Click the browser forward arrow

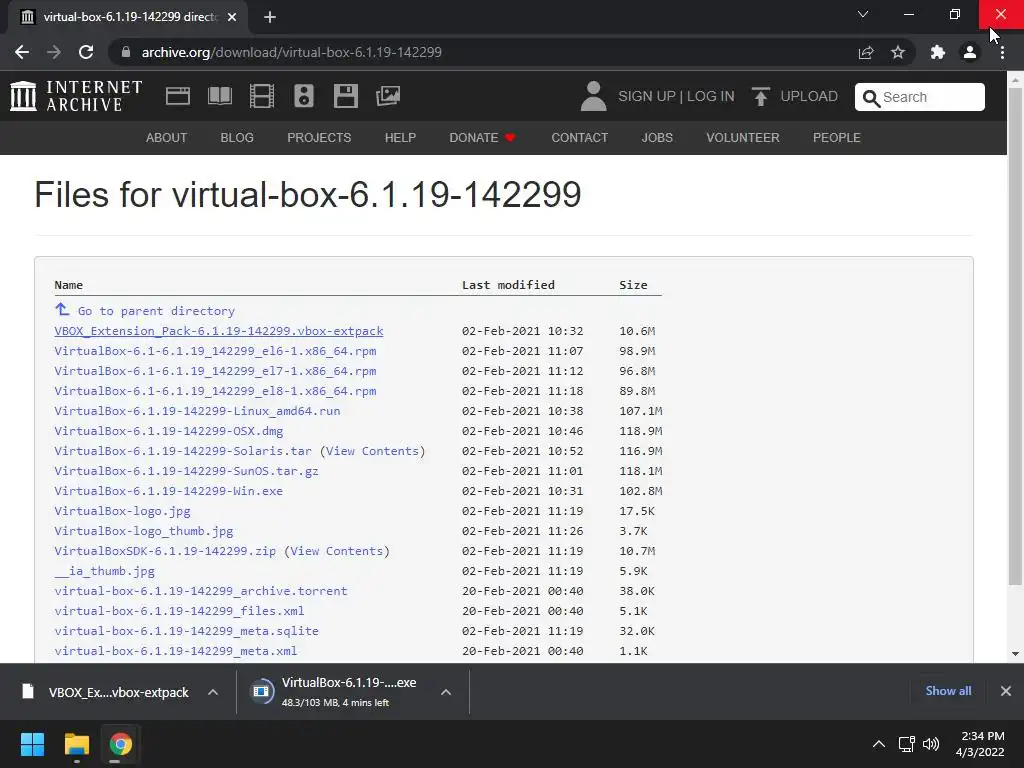pyautogui.click(x=54, y=52)
